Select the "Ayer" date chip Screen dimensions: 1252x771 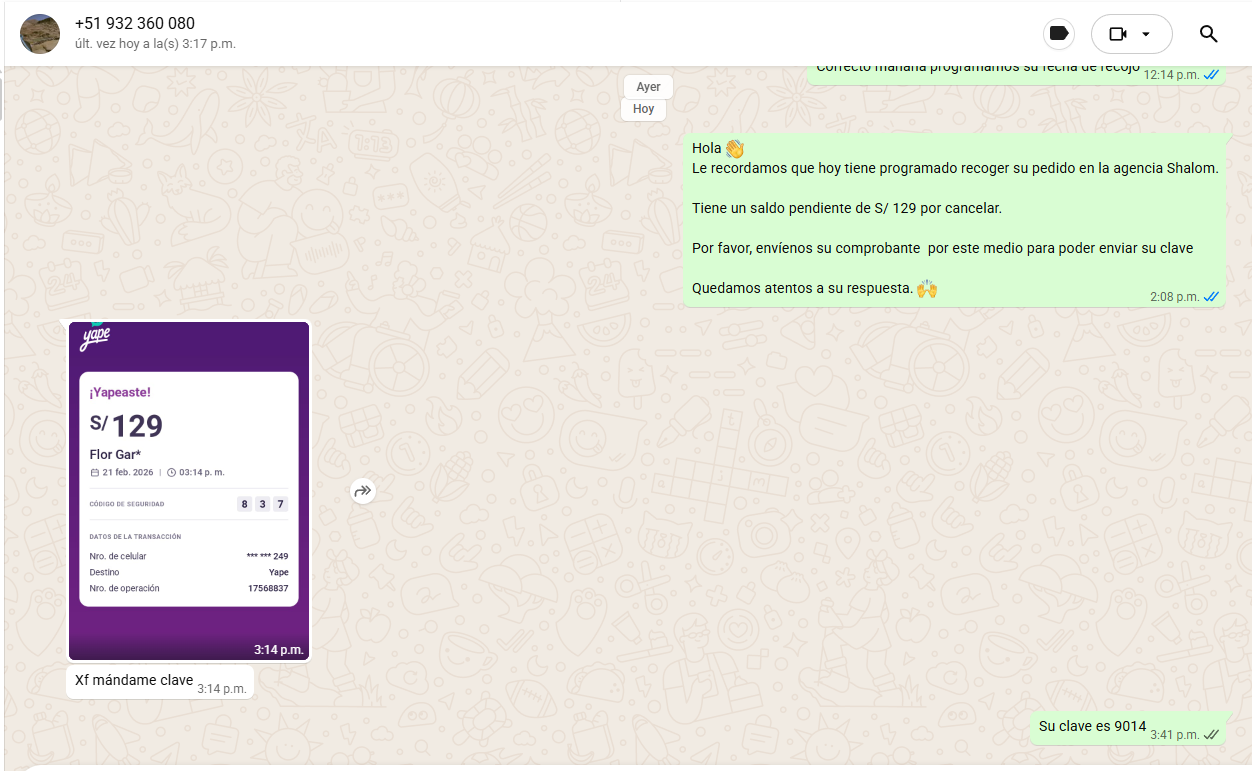pyautogui.click(x=648, y=87)
